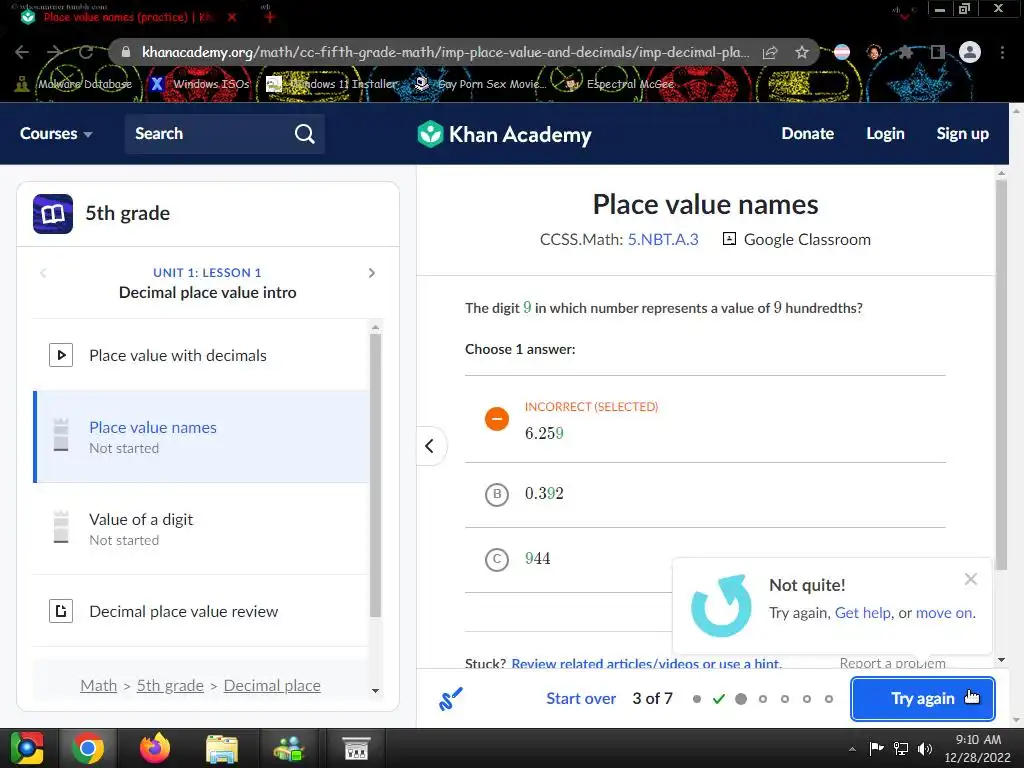The width and height of the screenshot is (1024, 768).
Task: Open the scratchpad pencil tool
Action: click(451, 699)
